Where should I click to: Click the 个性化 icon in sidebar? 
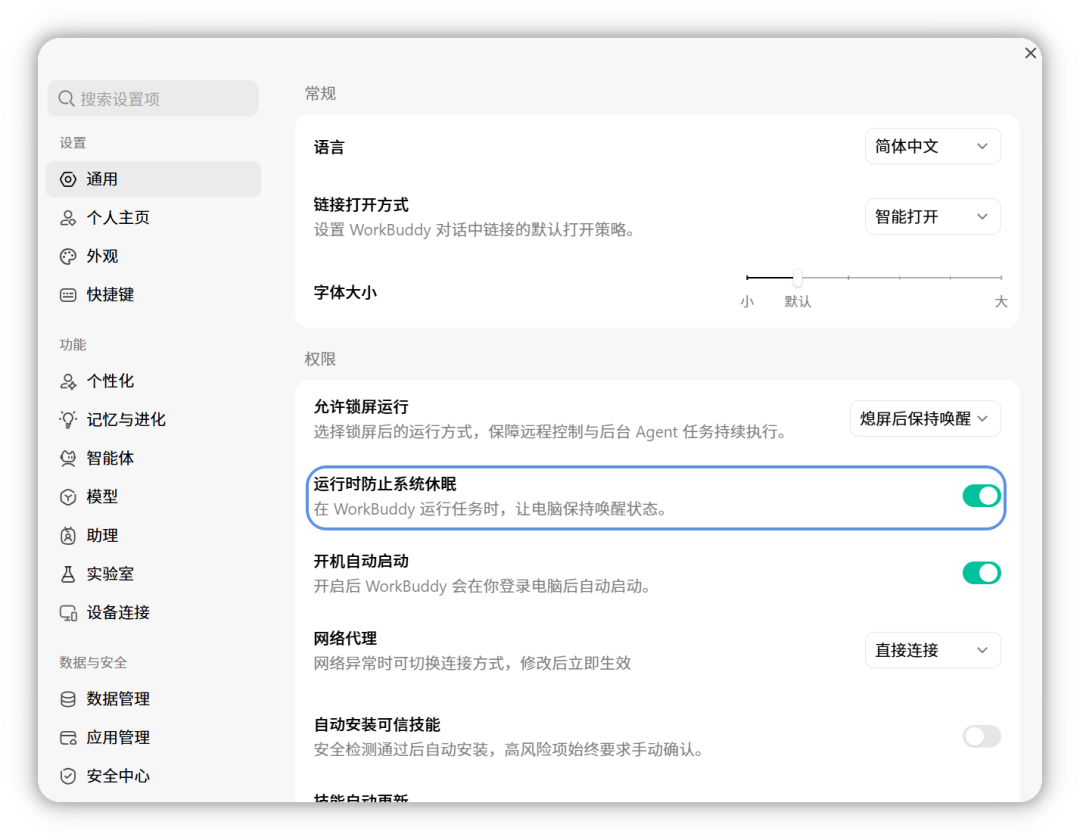[x=68, y=381]
